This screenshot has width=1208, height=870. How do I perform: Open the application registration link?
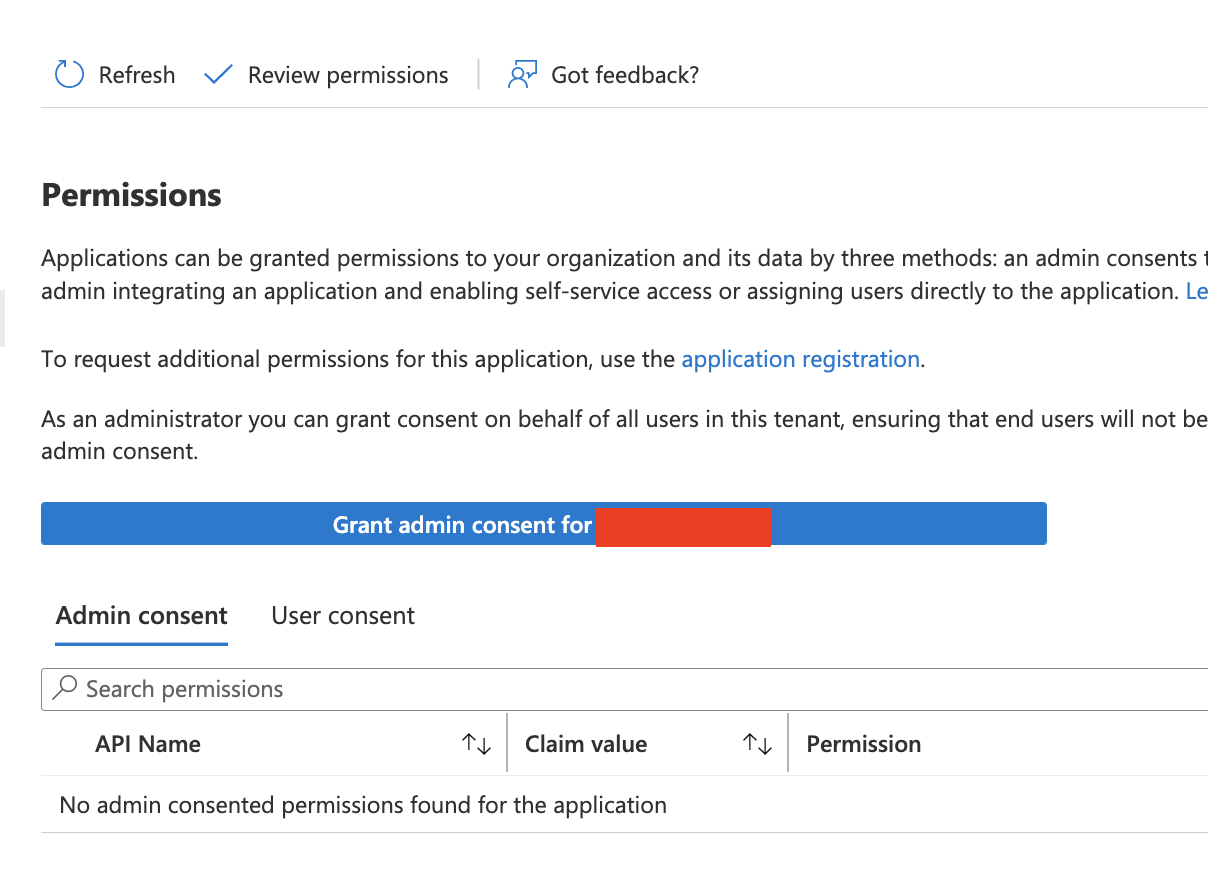800,359
